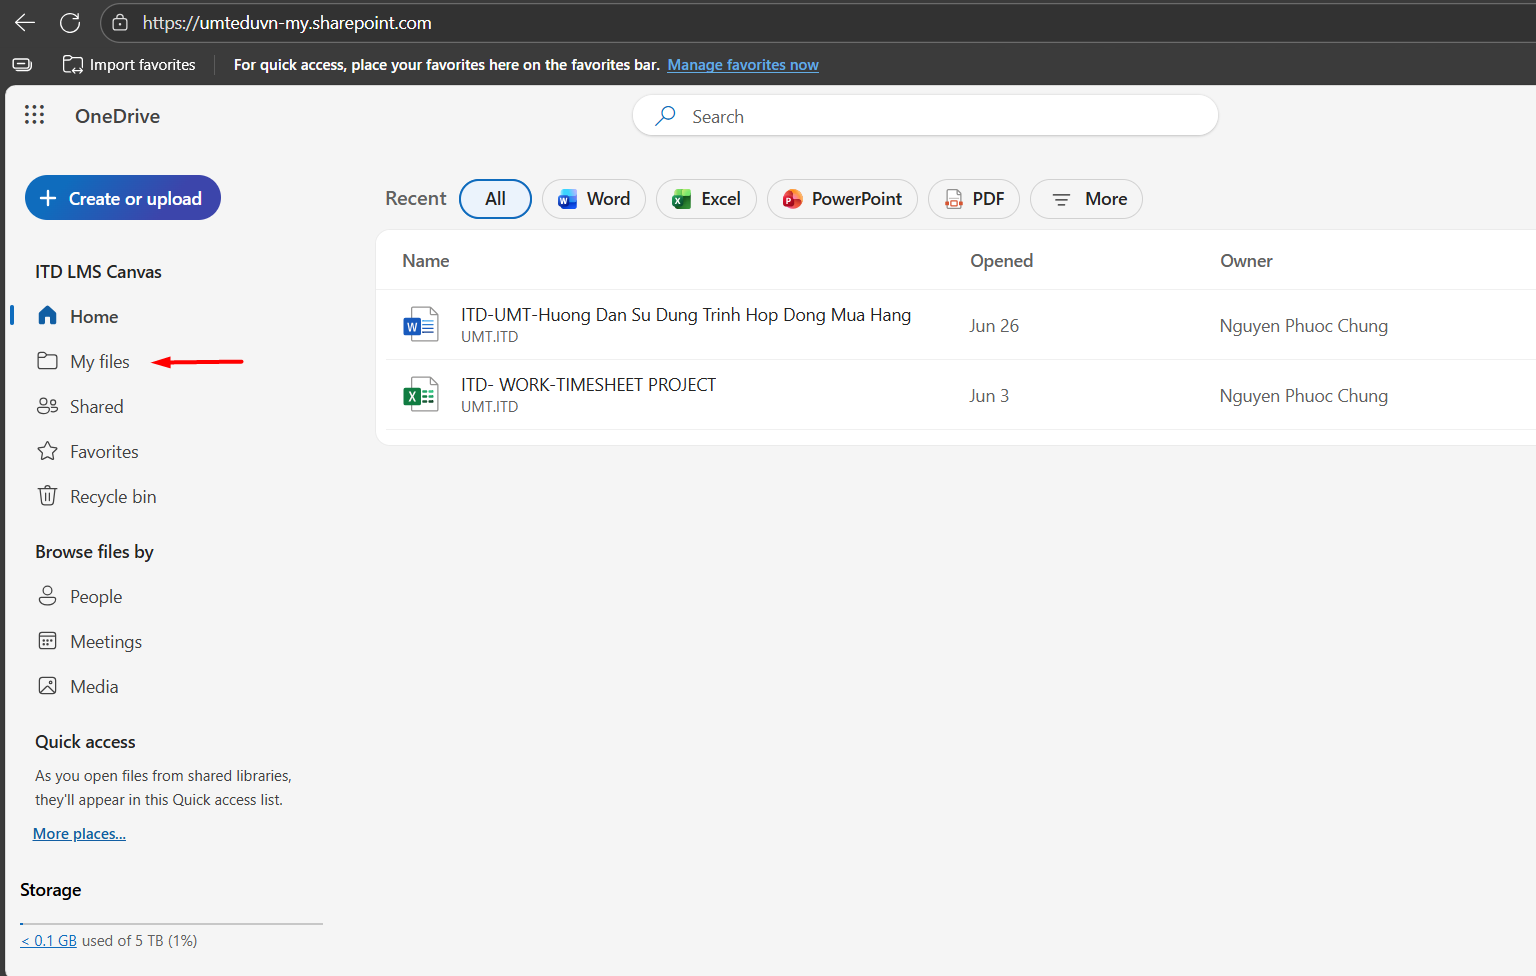Expand the More filters dropdown
The width and height of the screenshot is (1536, 976).
coord(1086,199)
